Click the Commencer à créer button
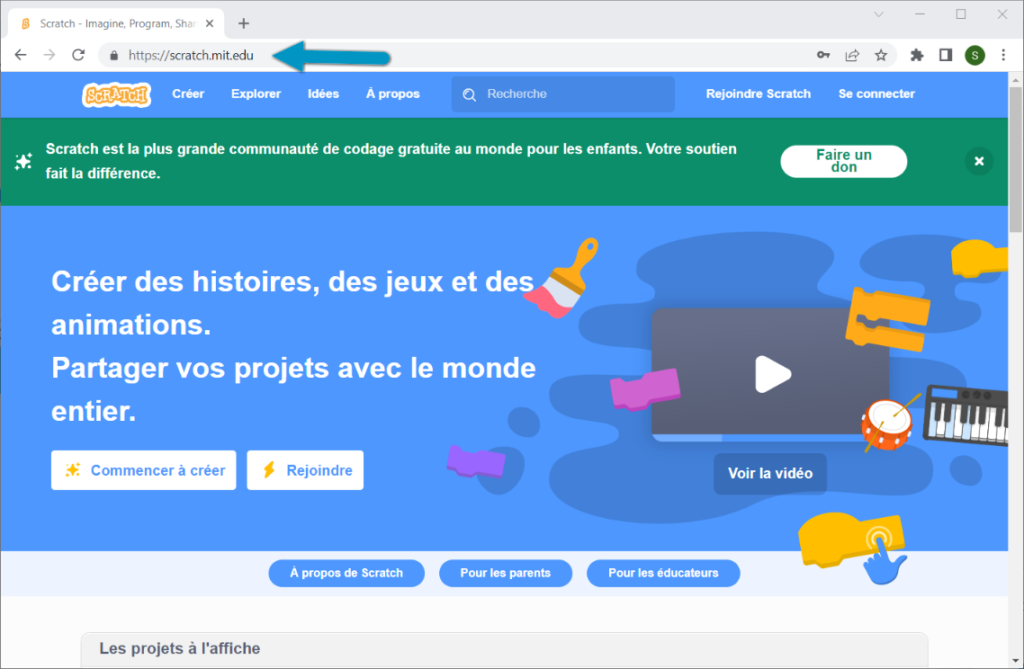The height and width of the screenshot is (669, 1024). [x=143, y=470]
